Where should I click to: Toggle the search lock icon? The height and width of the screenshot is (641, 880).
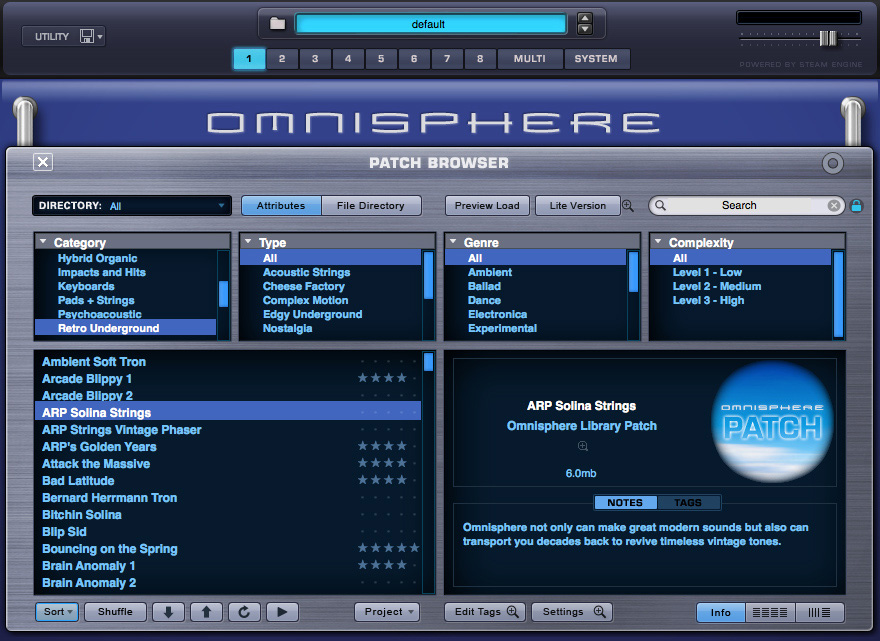856,205
